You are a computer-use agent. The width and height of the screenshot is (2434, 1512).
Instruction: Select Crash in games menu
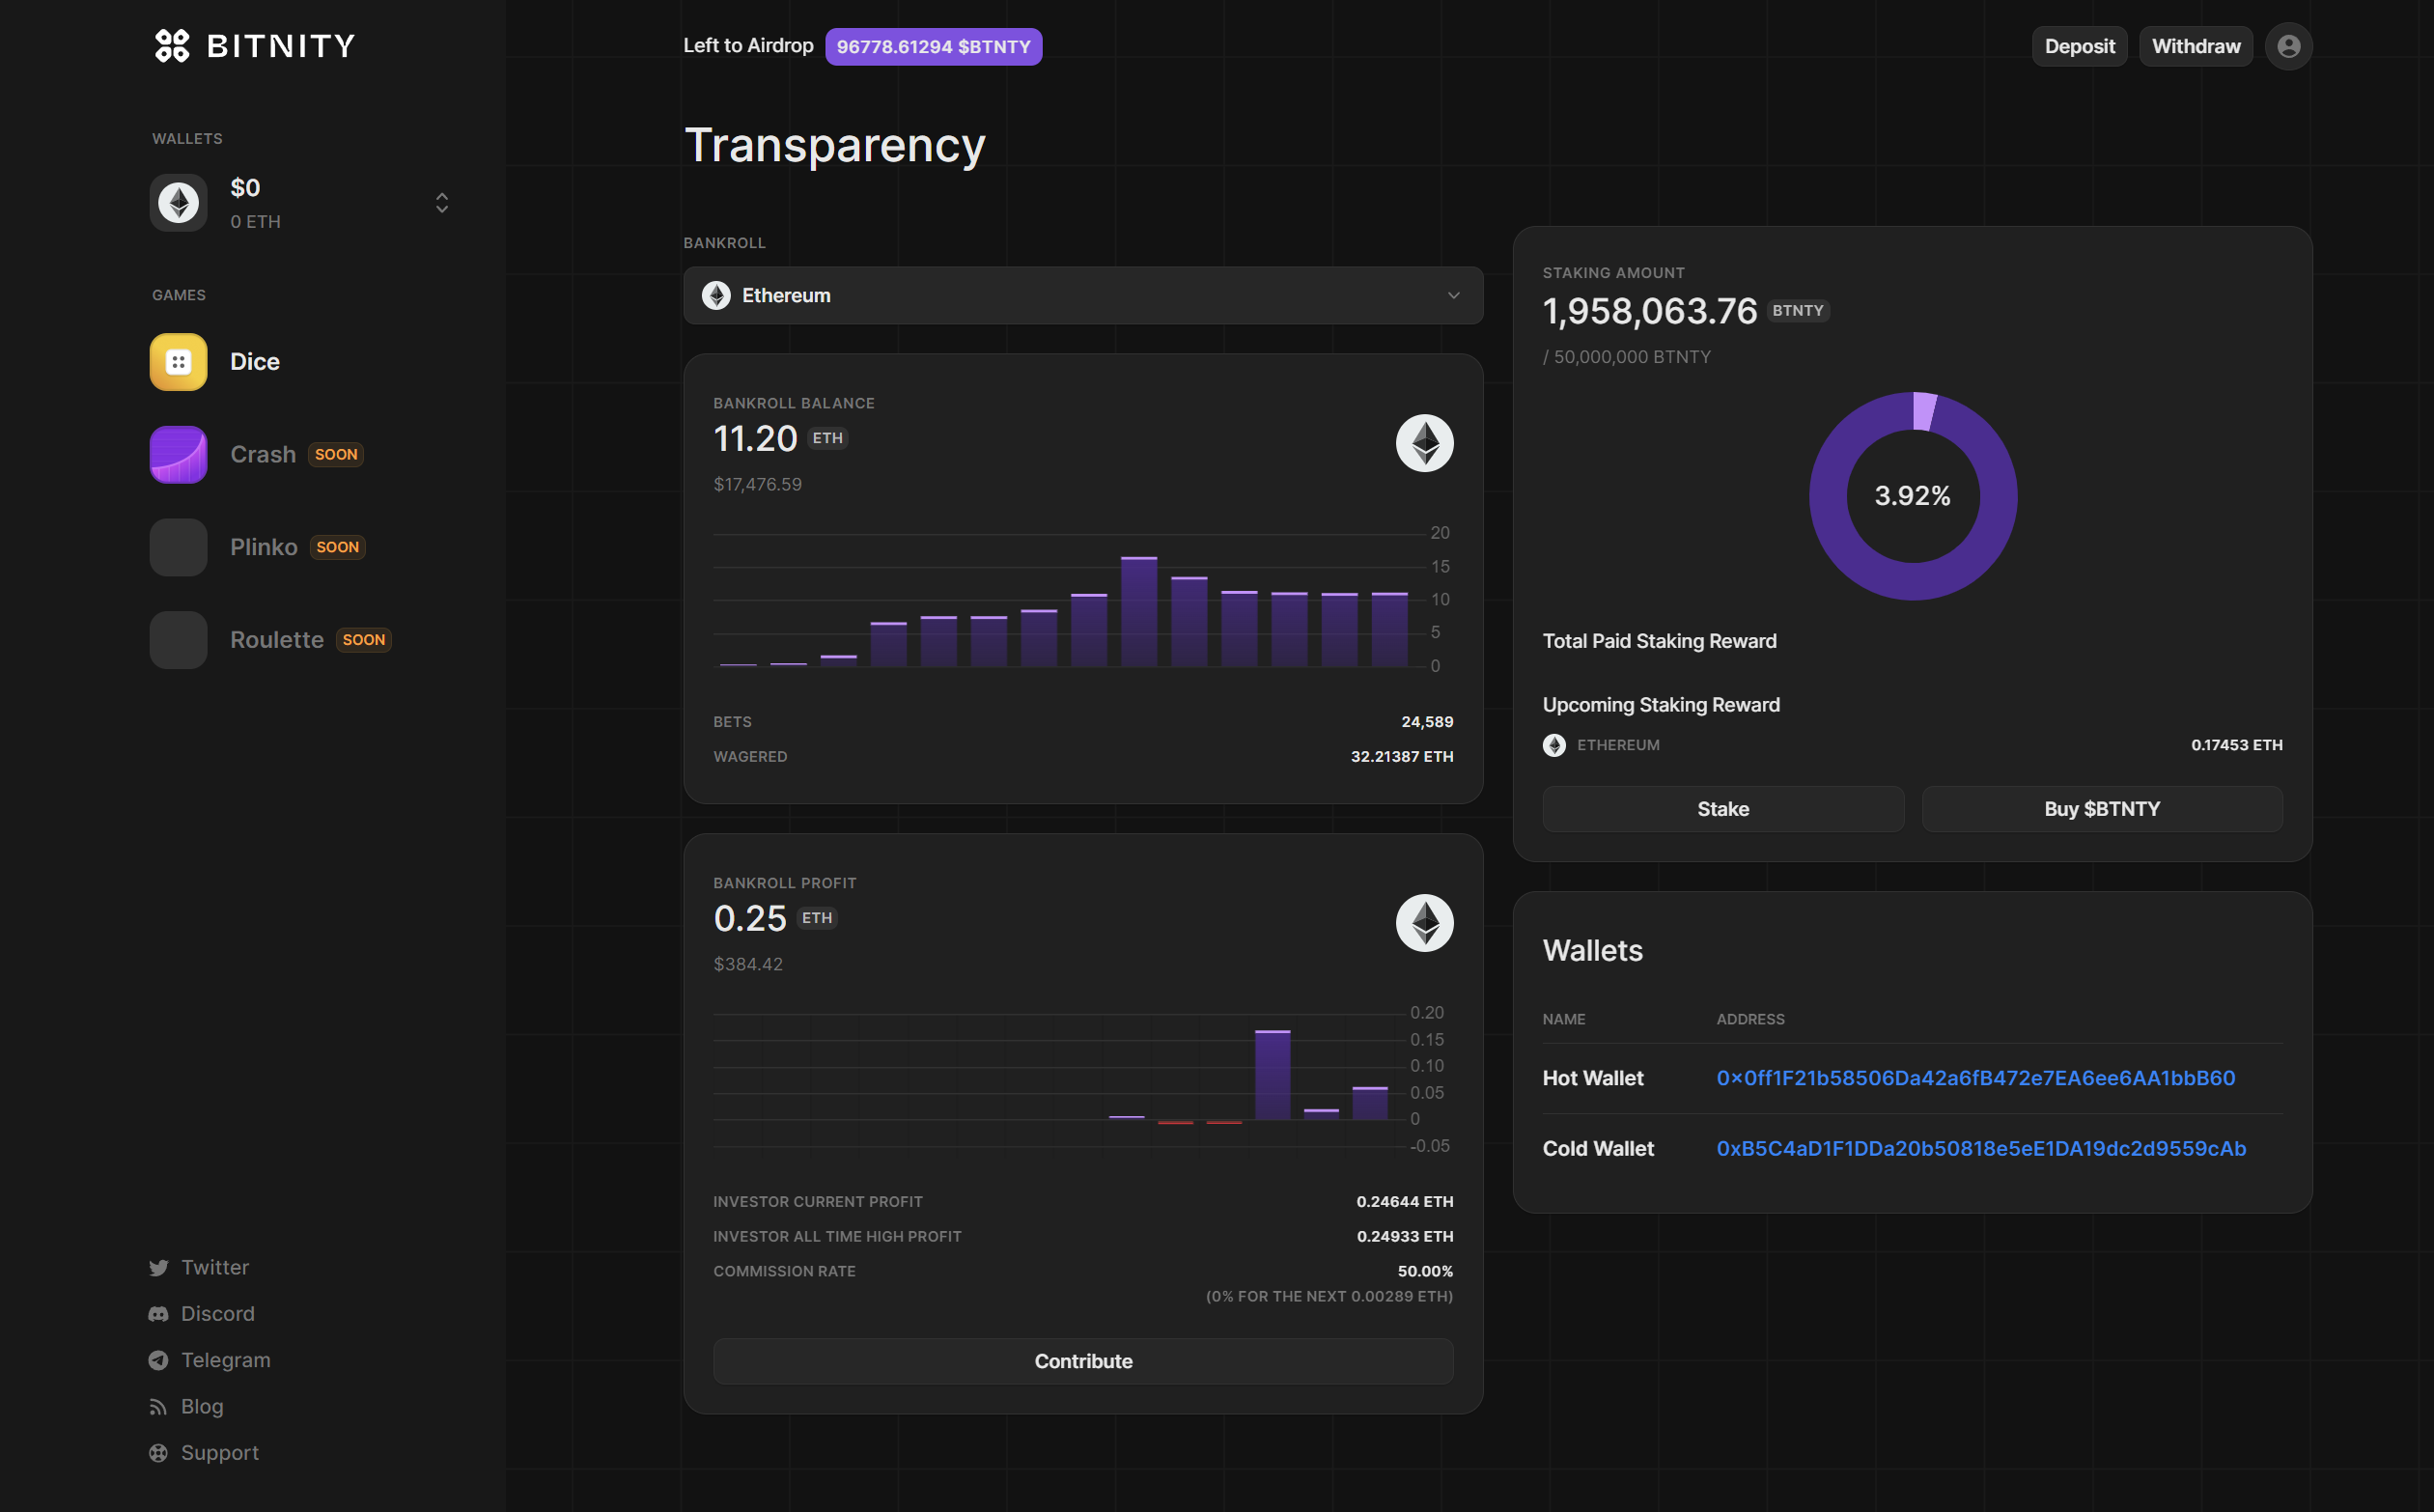(263, 455)
